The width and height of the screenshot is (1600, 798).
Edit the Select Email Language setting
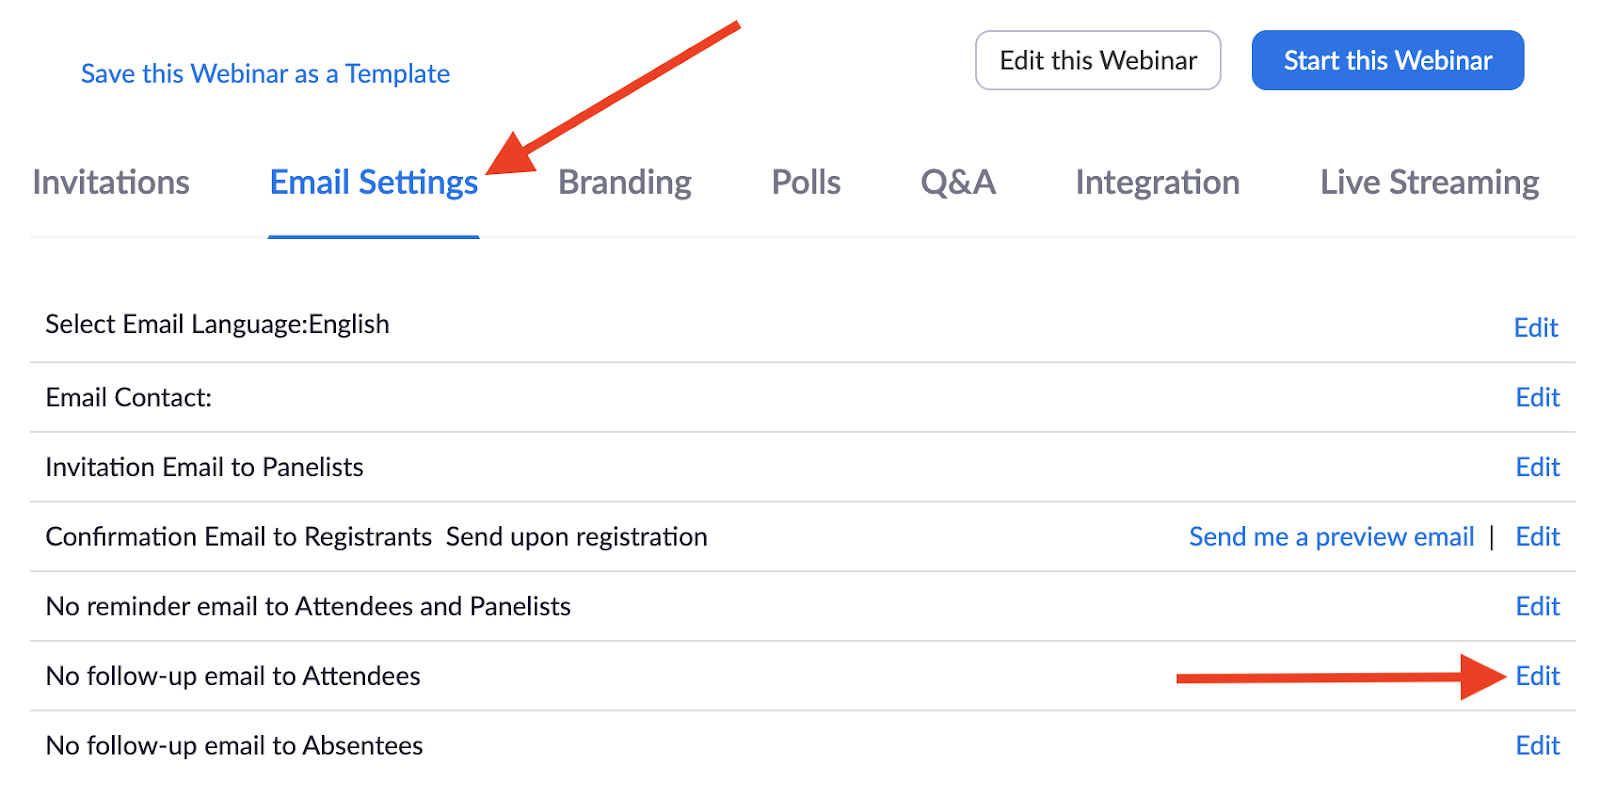click(1535, 328)
